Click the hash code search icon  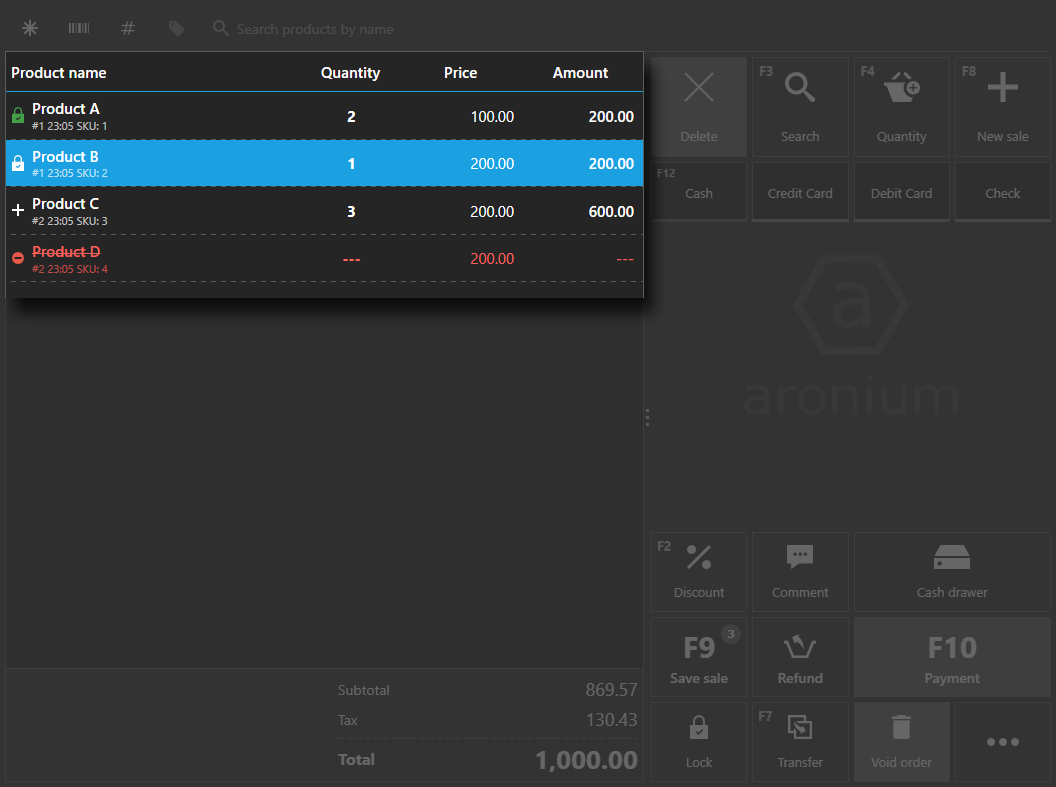128,29
